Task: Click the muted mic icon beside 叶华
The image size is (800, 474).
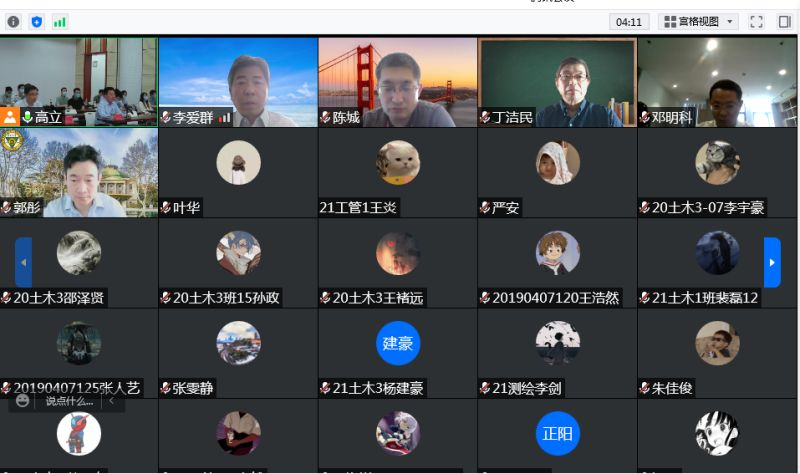Action: [166, 208]
